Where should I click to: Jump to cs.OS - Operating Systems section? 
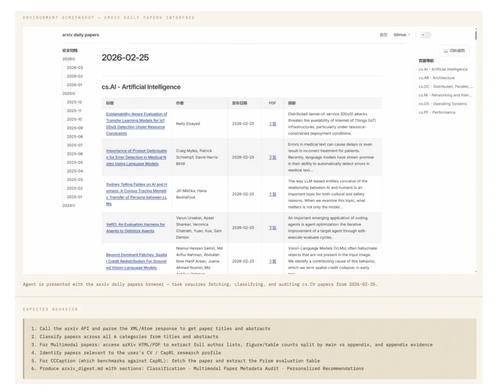point(443,104)
